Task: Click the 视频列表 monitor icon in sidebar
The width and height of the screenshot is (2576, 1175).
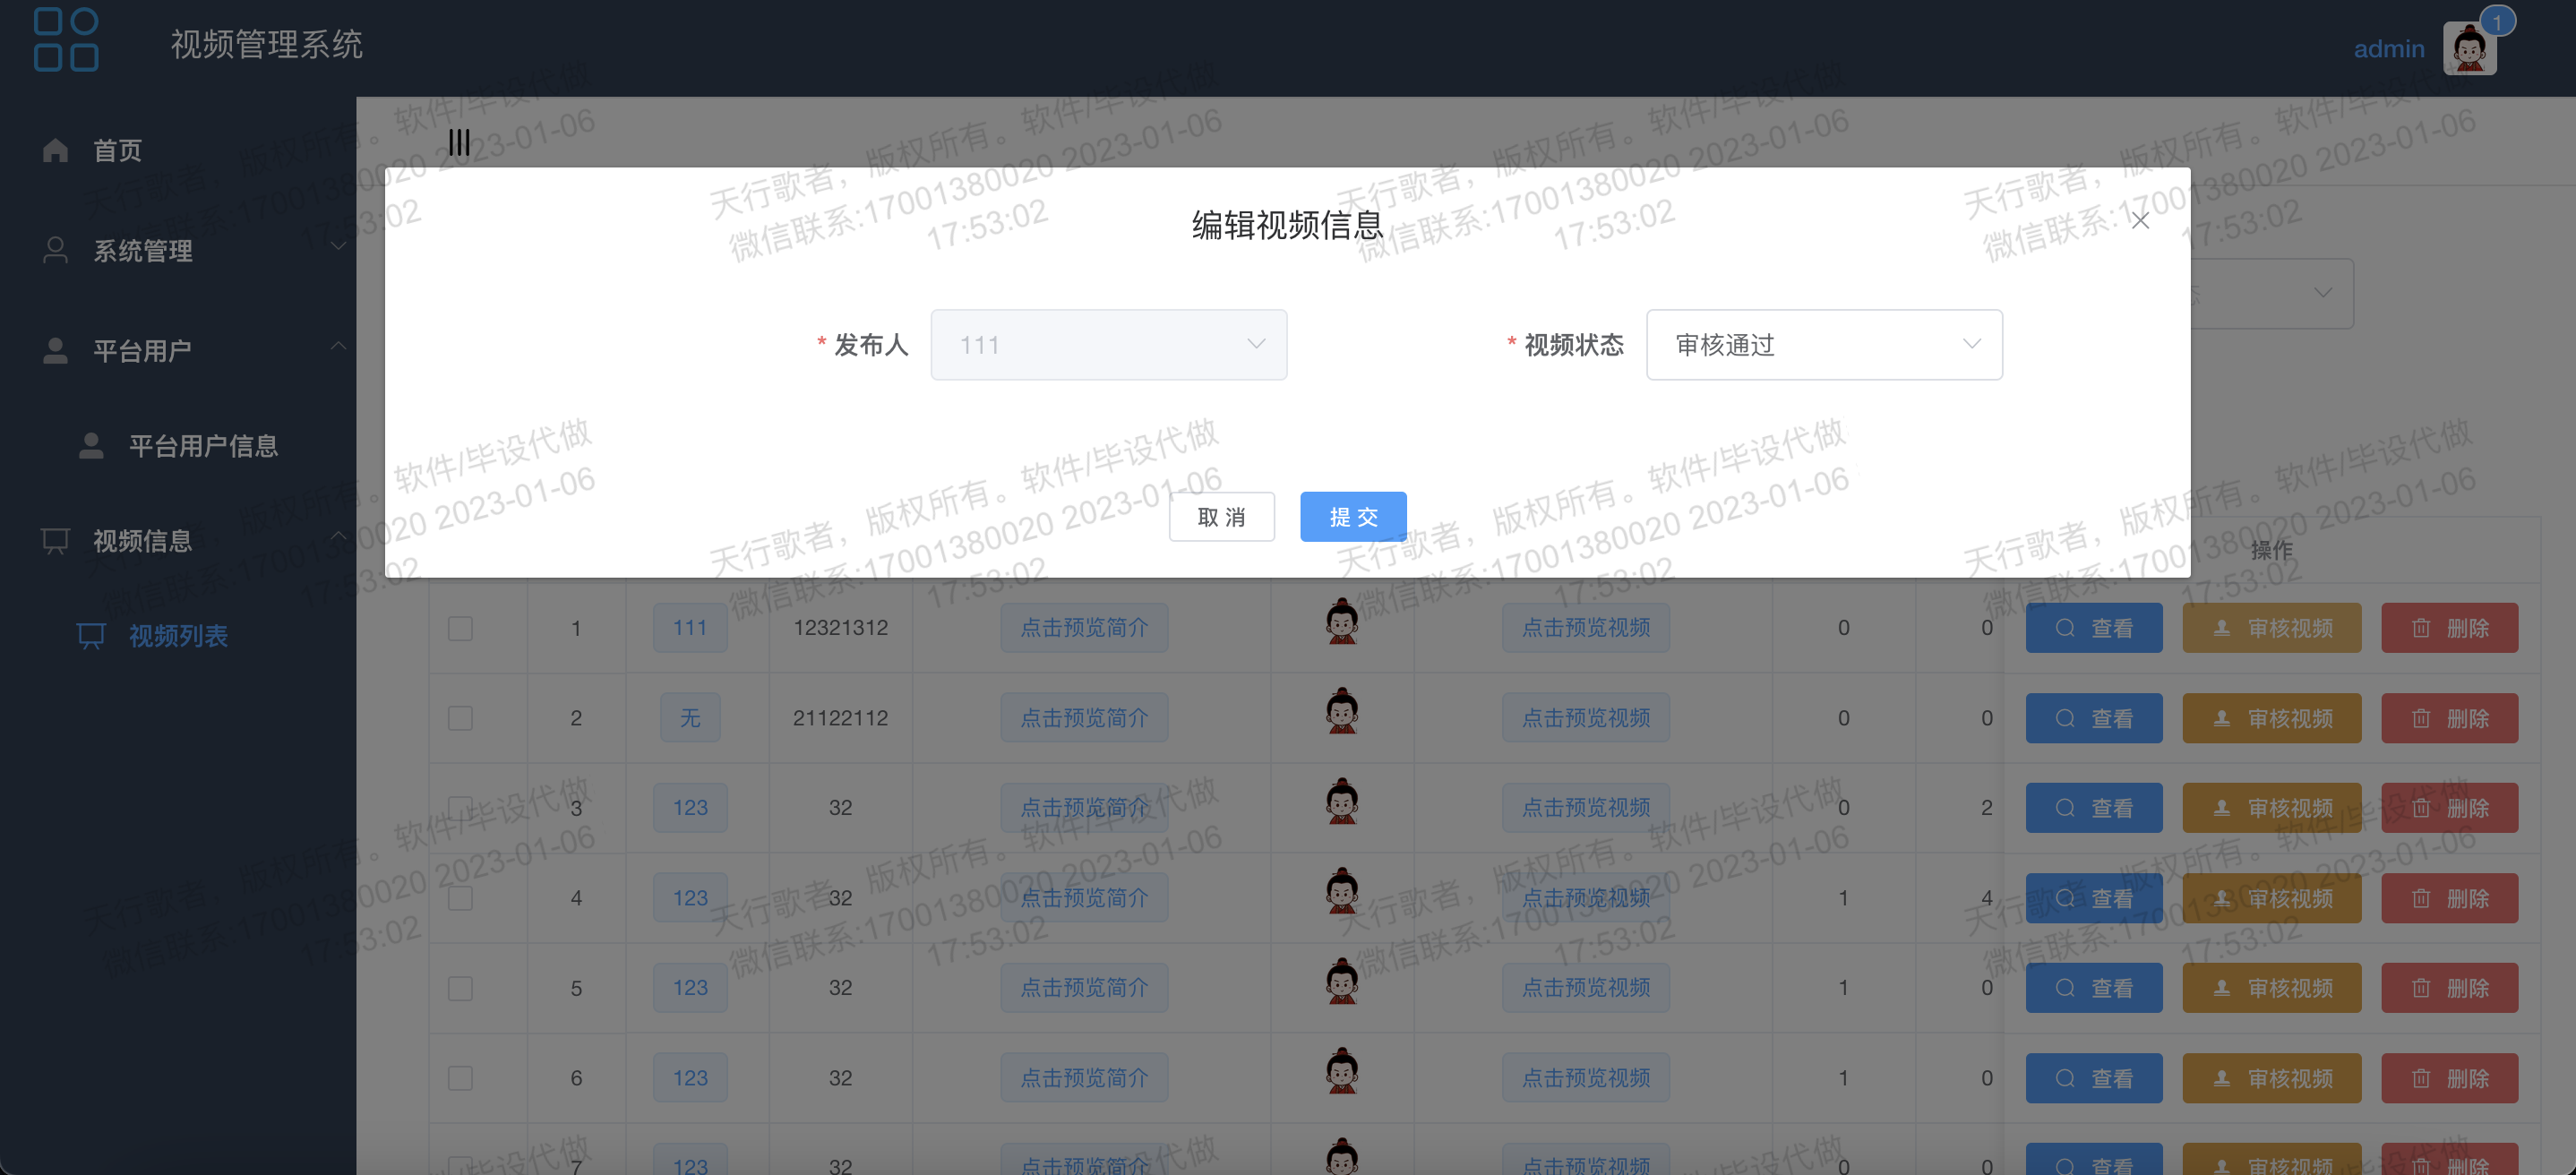Action: coord(91,636)
